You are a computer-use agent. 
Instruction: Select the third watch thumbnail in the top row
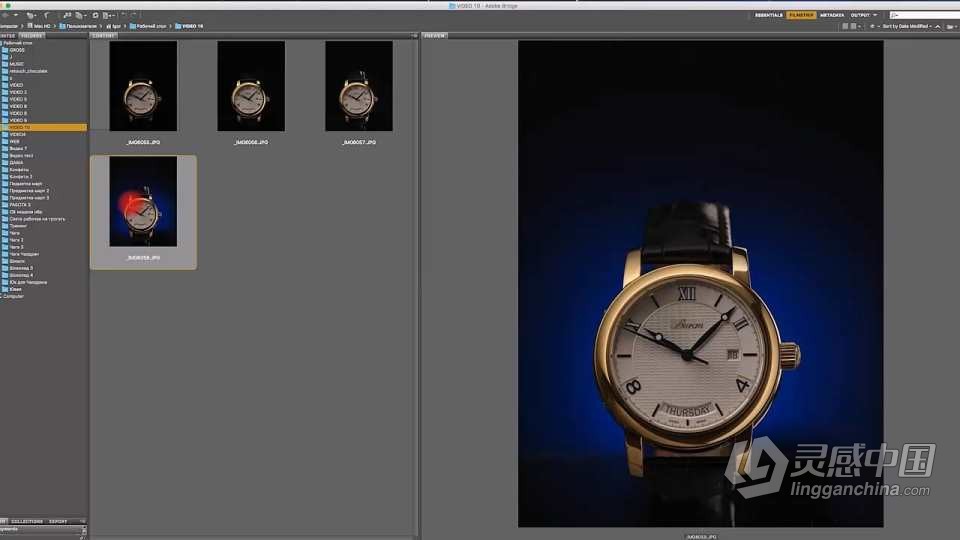click(x=359, y=86)
